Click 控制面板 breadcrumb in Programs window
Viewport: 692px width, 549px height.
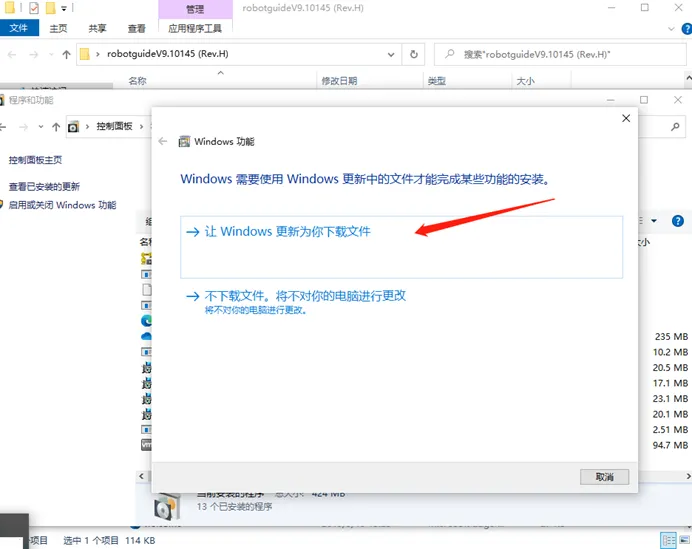point(114,126)
